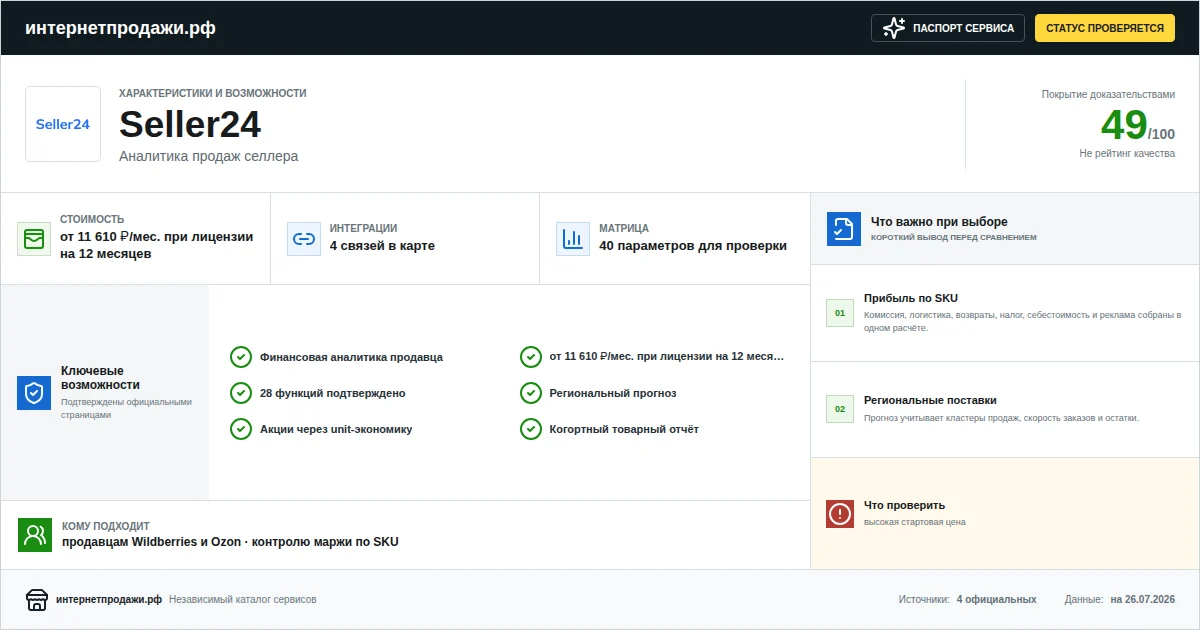This screenshot has width=1200, height=630.
Task: Click the Статус проверяется yellow button
Action: click(1105, 28)
